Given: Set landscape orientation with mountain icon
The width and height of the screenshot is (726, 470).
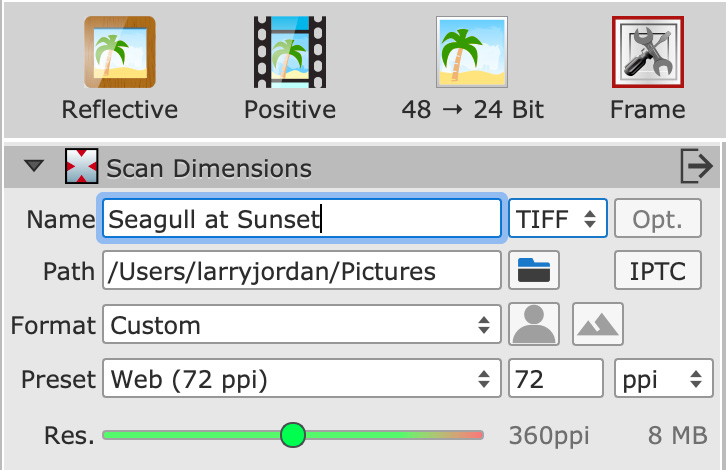Looking at the screenshot, I should pos(598,324).
